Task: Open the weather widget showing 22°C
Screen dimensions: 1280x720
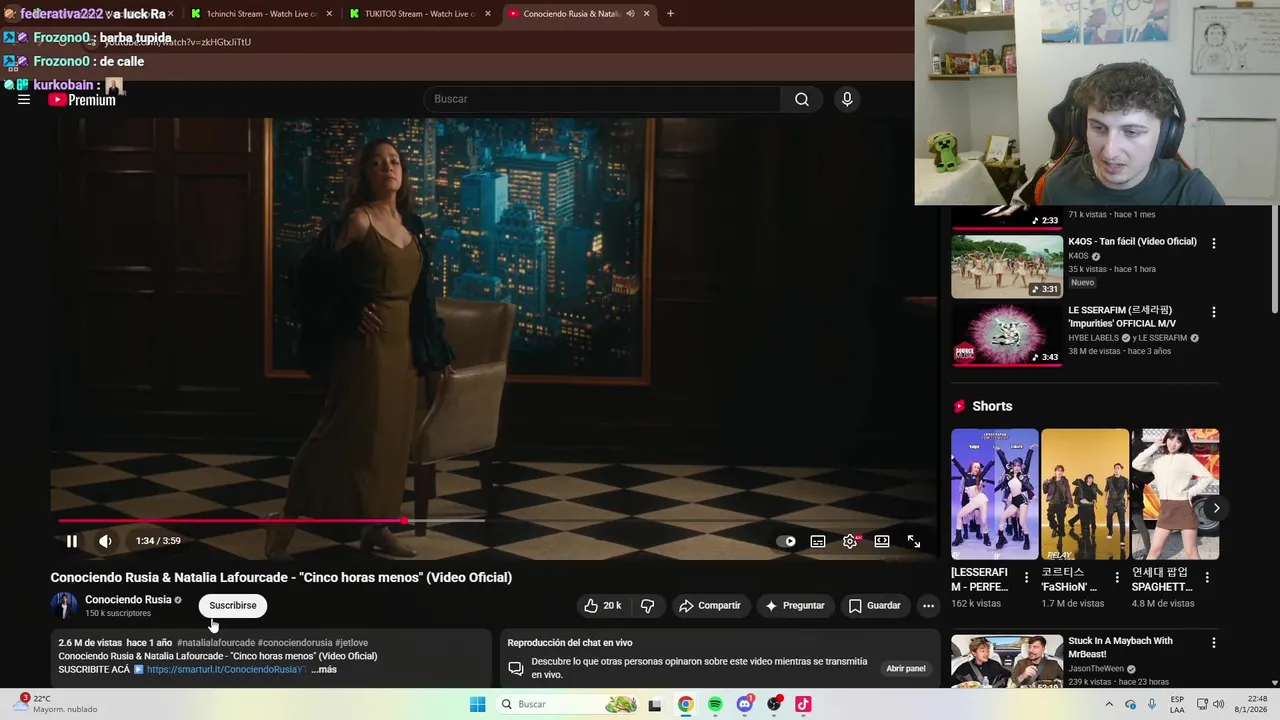Action: [56, 704]
